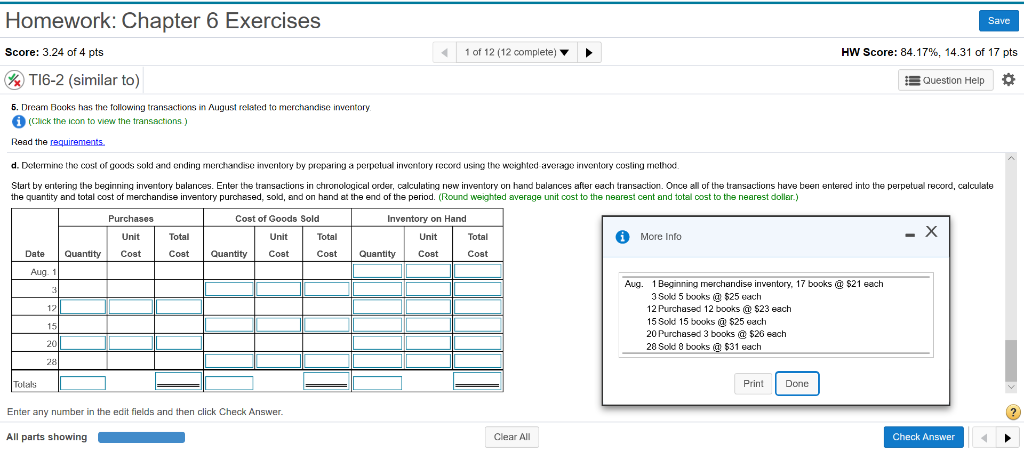Click '28 Sold 8 books @ $31 each' line
The width and height of the screenshot is (1024, 452).
(x=703, y=347)
